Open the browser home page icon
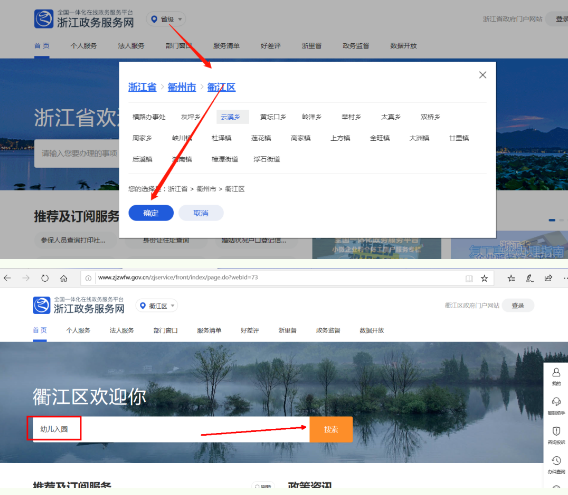Image resolution: width=568 pixels, height=495 pixels. pos(63,278)
